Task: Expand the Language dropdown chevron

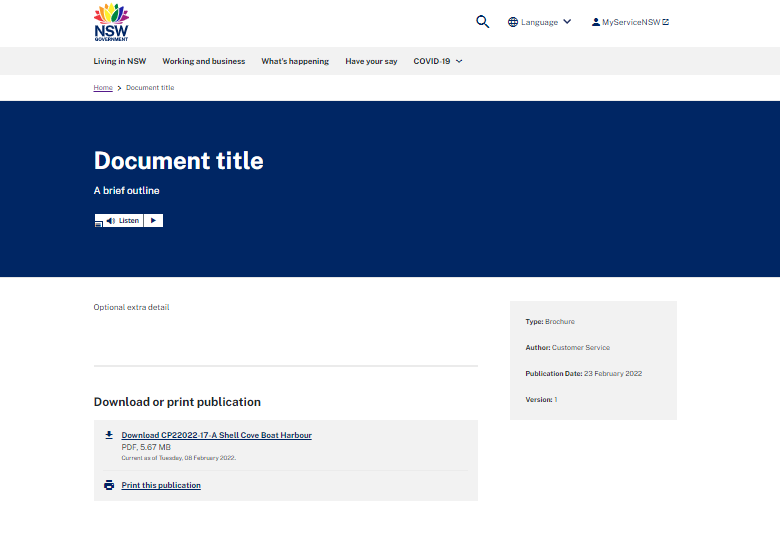Action: tap(567, 22)
